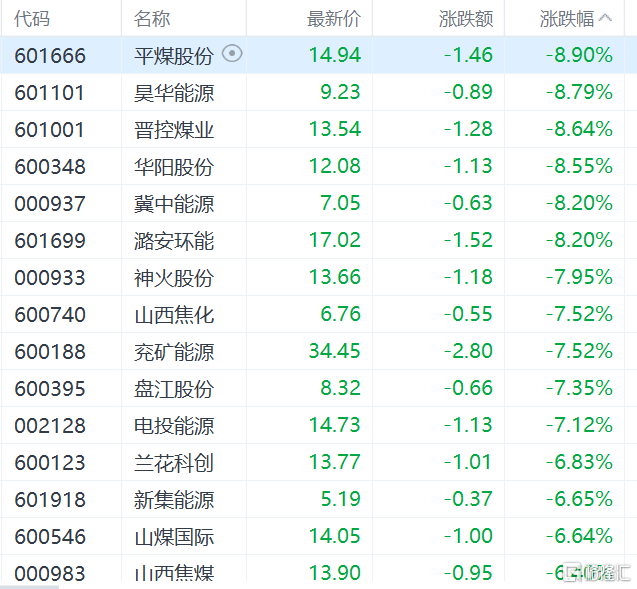The height and width of the screenshot is (589, 637).
Task: Click latest price 17.02
Action: 335,240
